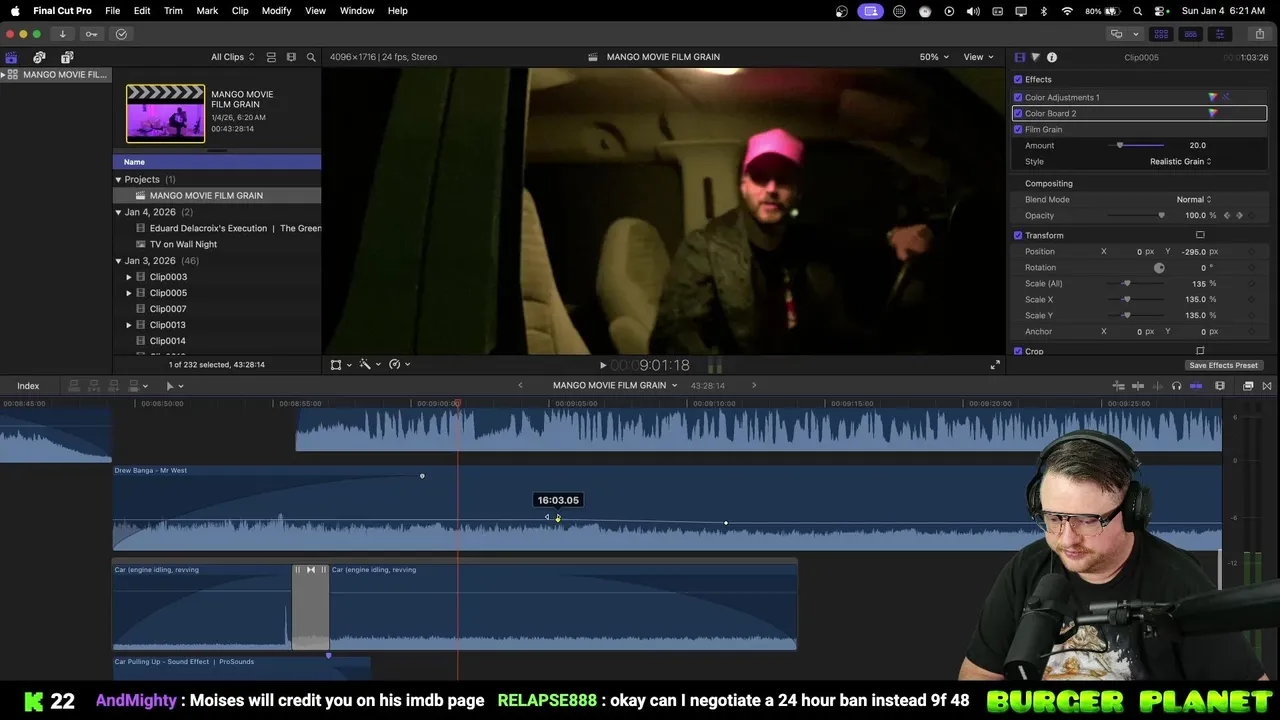Reset the Transform on-screen controls square
This screenshot has height=720, width=1280.
coord(1200,235)
